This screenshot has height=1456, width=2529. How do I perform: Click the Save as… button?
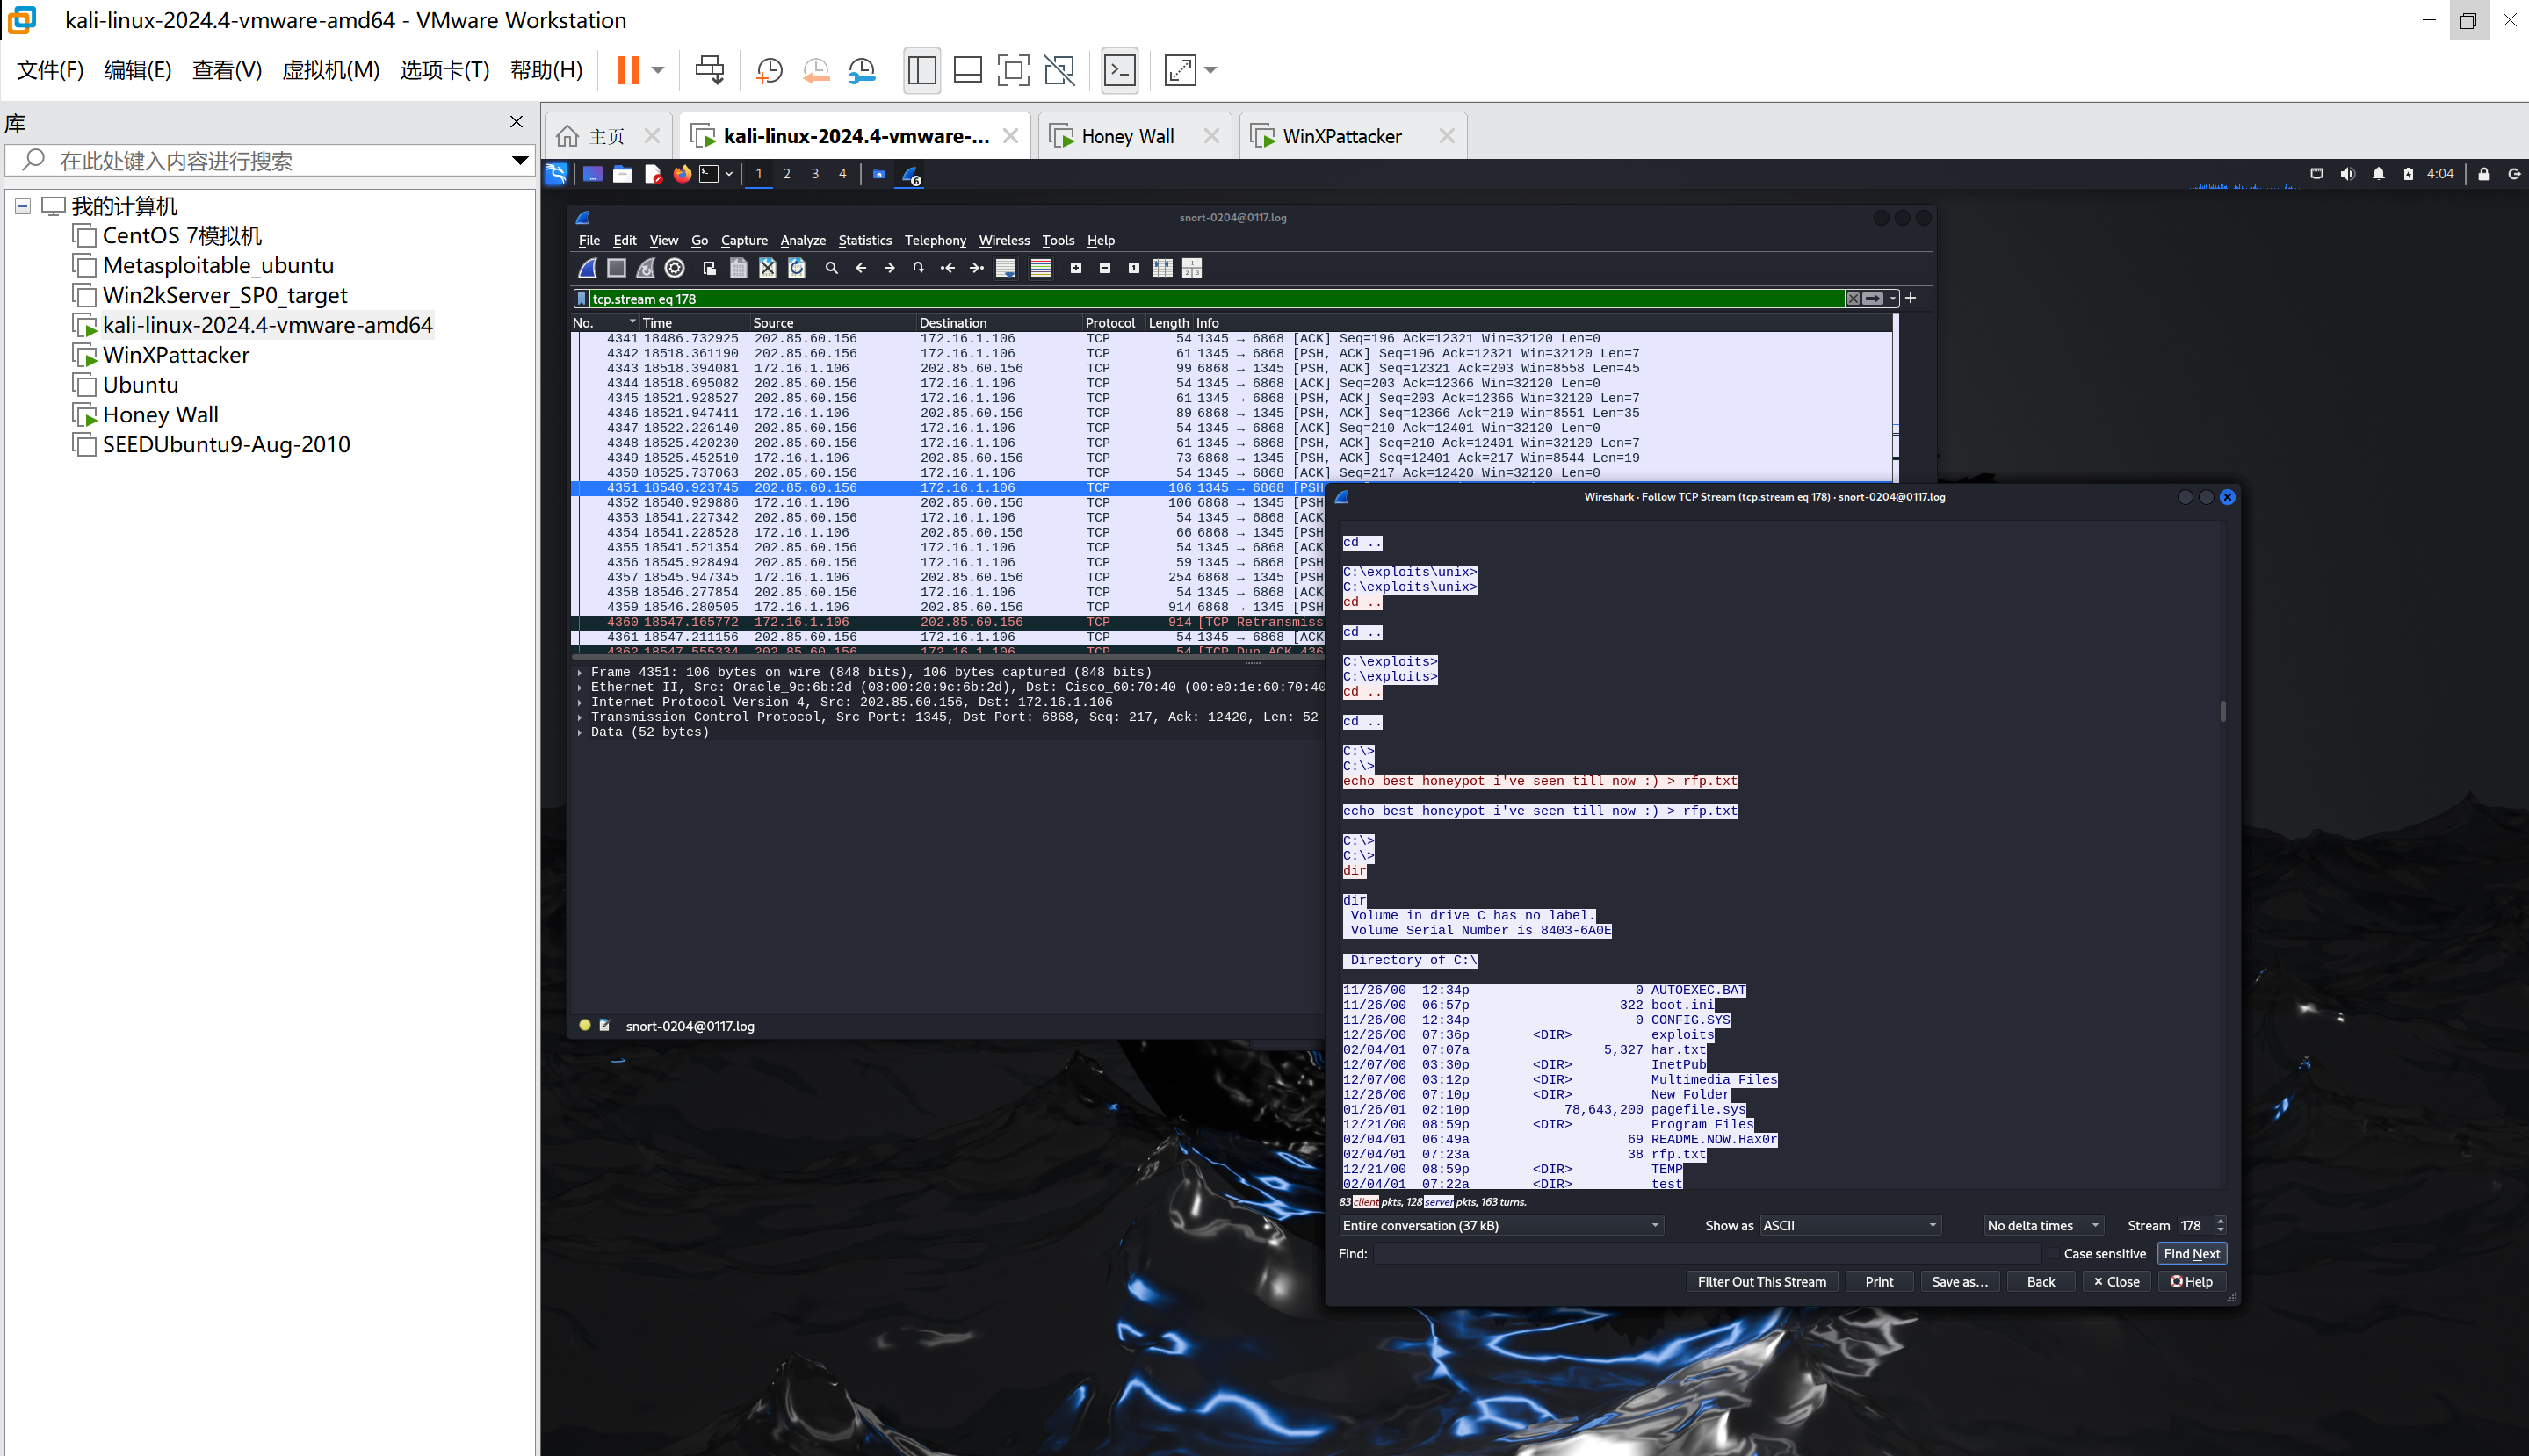pyautogui.click(x=1959, y=1282)
